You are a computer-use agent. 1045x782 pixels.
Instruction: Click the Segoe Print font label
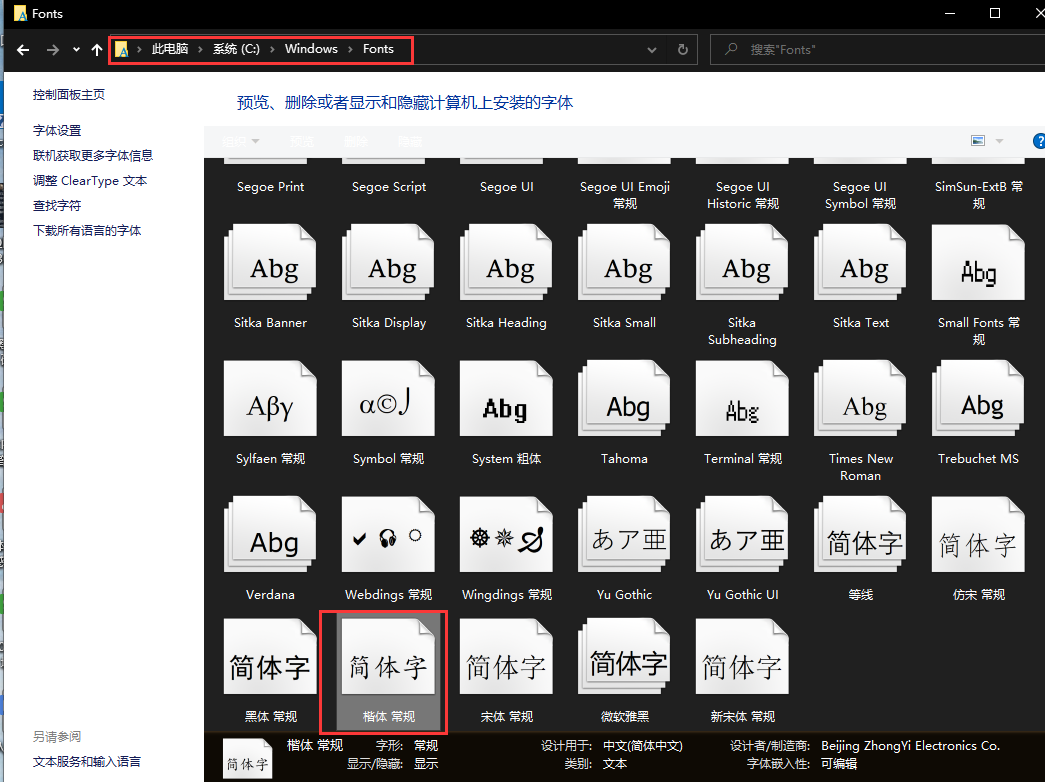pyautogui.click(x=271, y=187)
